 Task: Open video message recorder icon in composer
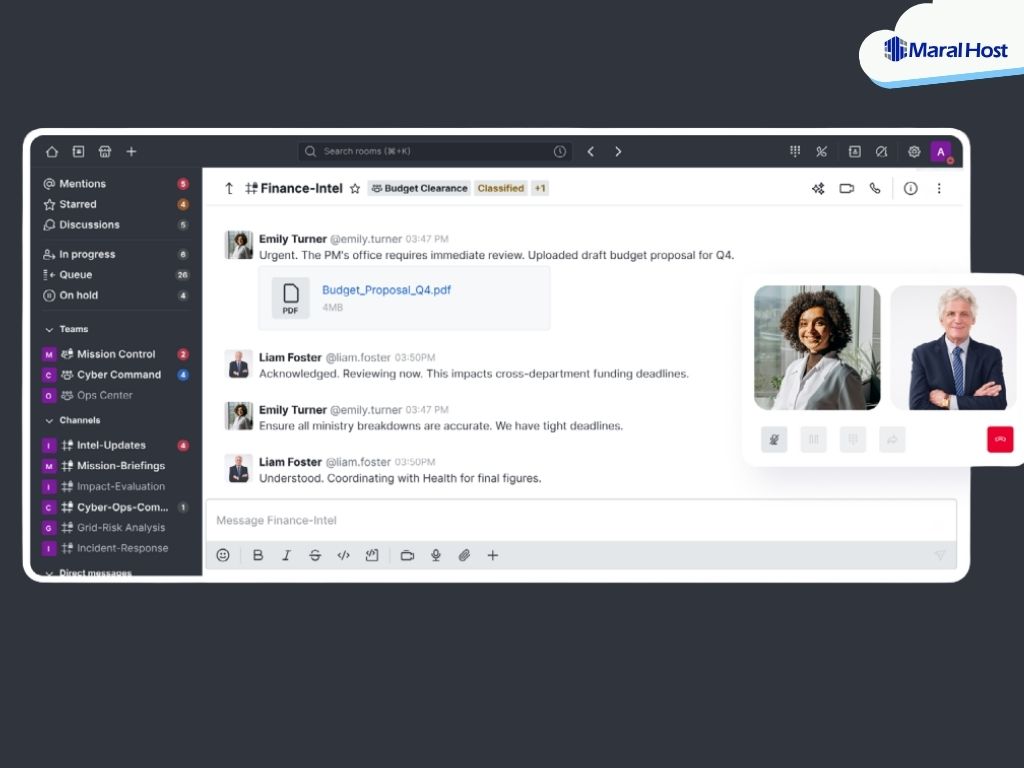coord(408,556)
